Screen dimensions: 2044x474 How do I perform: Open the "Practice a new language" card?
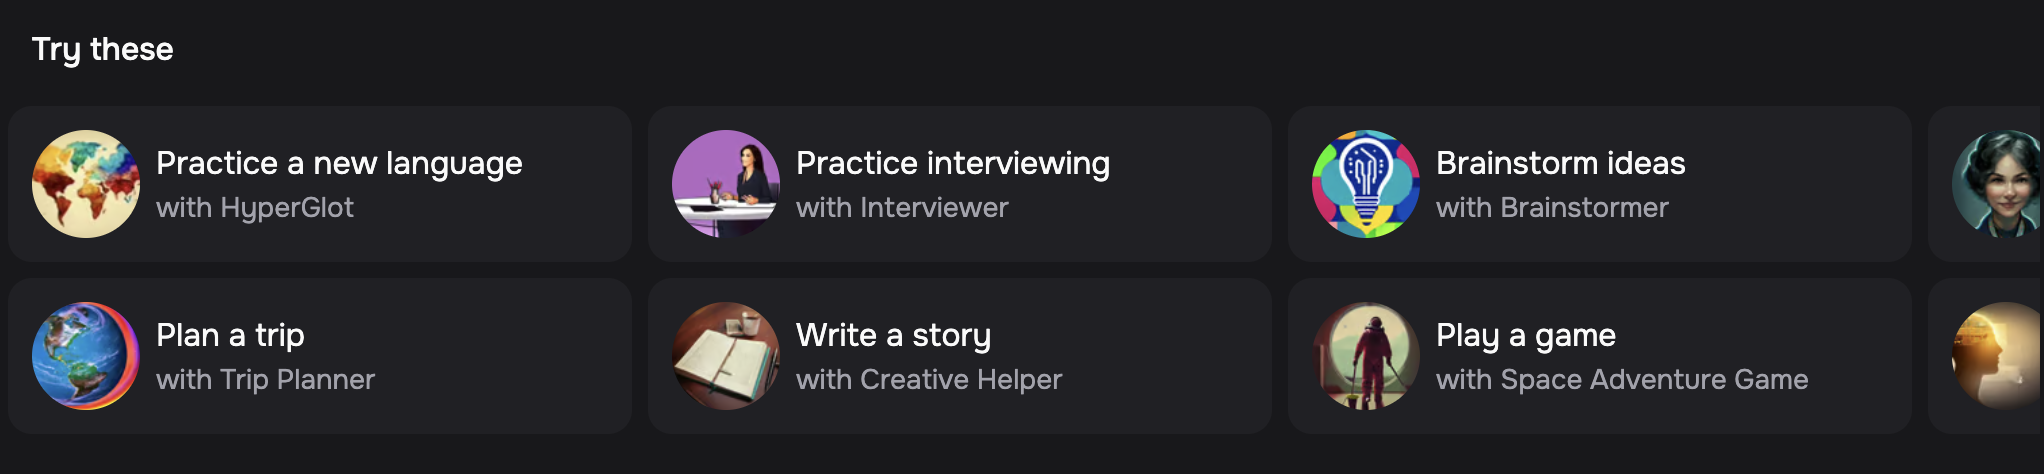320,184
